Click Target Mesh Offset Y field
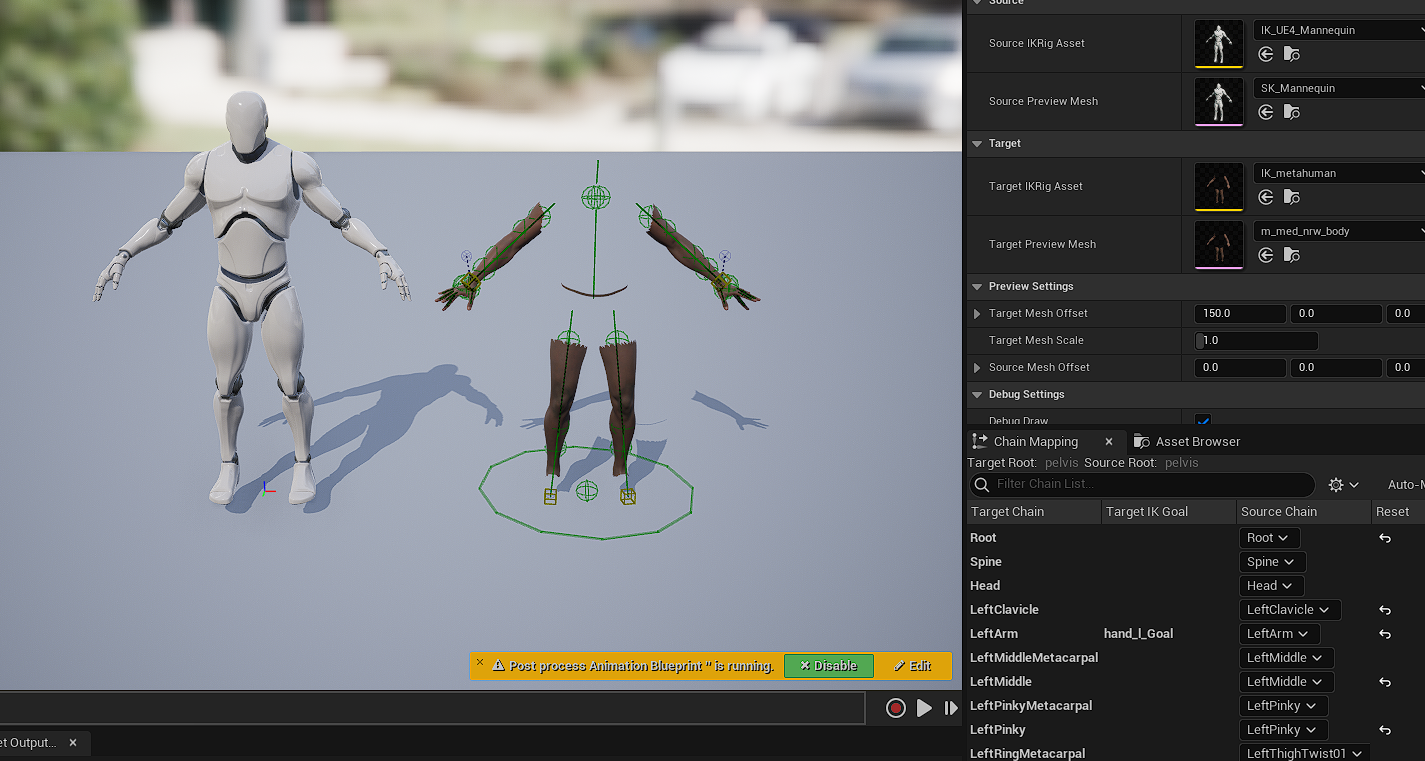 [1336, 313]
